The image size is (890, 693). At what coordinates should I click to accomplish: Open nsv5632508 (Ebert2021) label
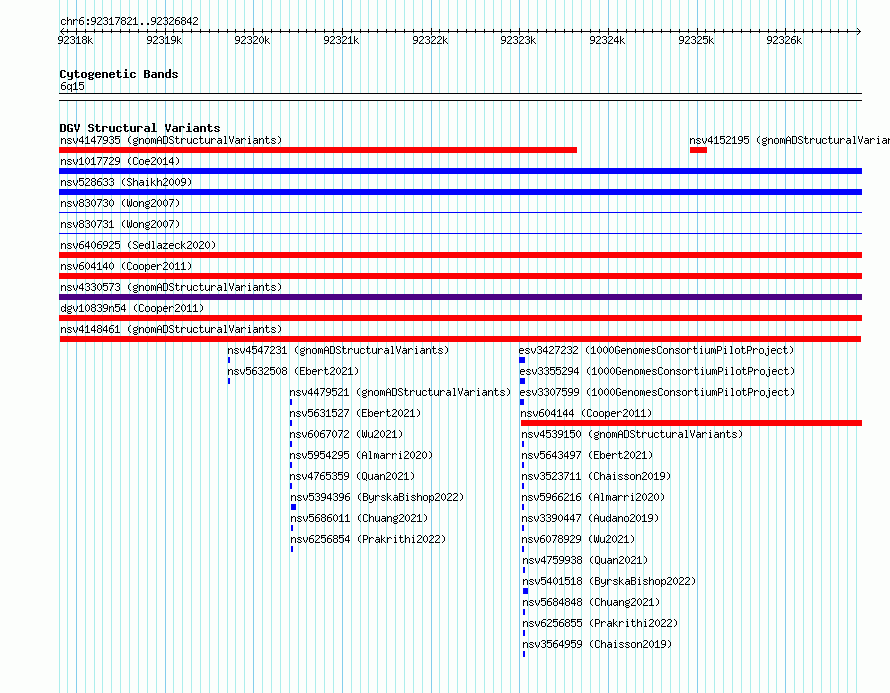(x=293, y=371)
